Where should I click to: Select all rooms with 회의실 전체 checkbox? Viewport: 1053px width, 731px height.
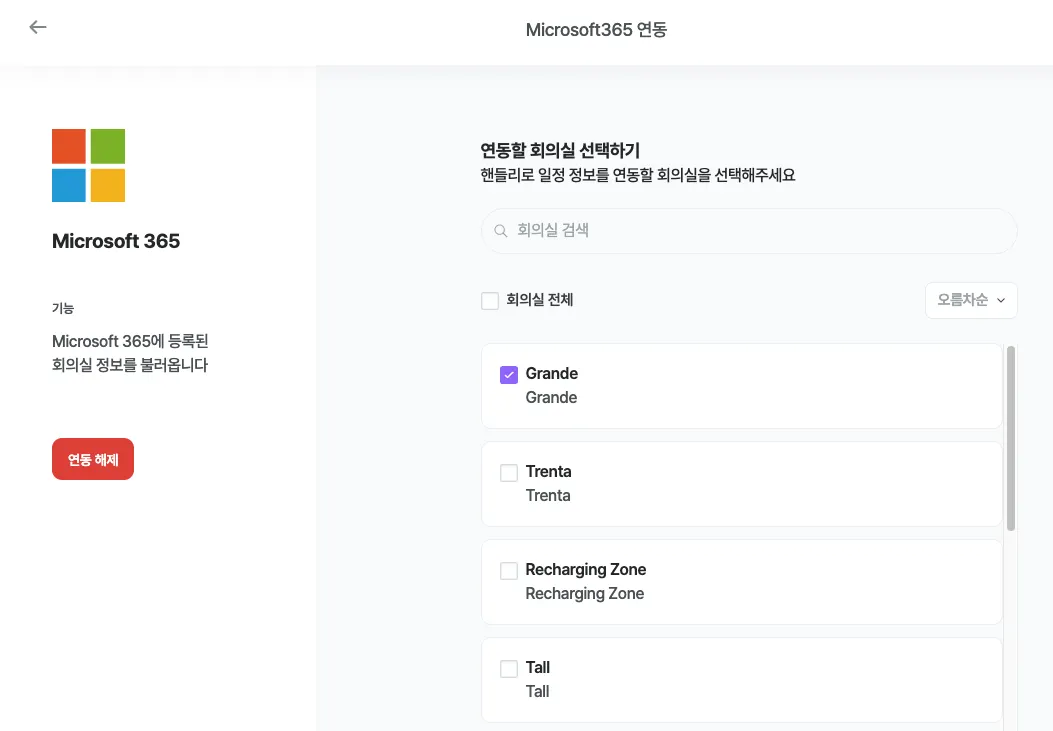coord(490,300)
